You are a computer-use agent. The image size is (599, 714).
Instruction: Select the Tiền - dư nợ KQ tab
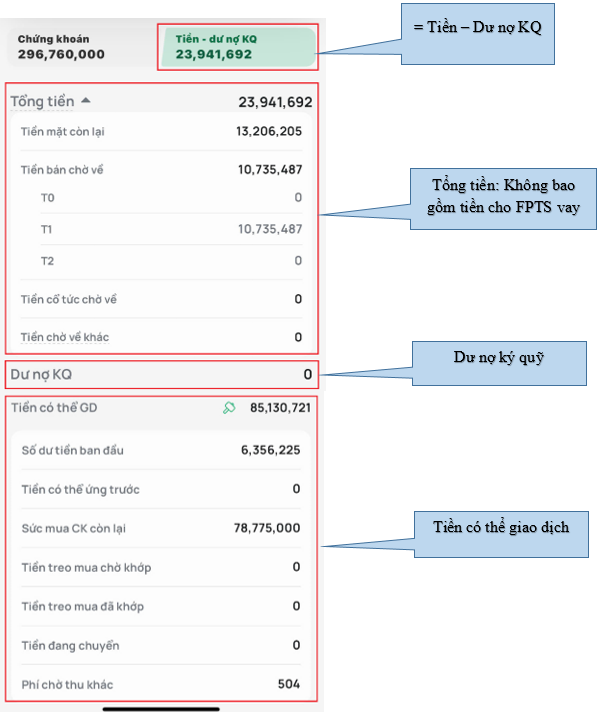(238, 47)
